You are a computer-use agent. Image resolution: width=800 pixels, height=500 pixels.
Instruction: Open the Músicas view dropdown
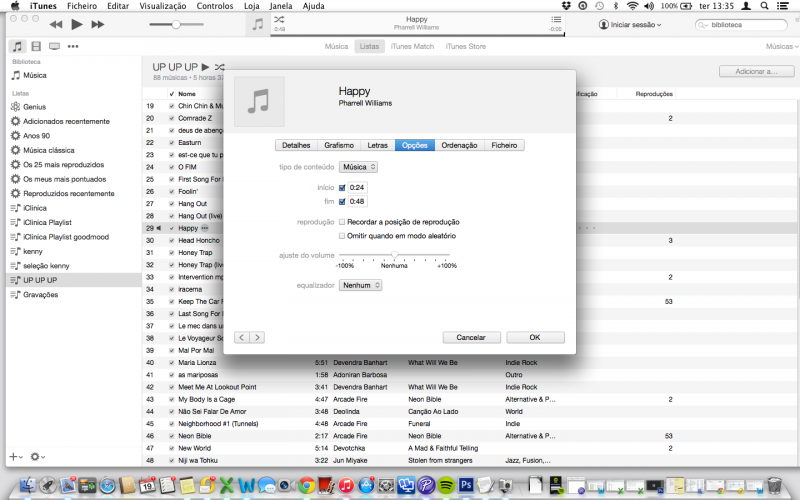click(782, 46)
